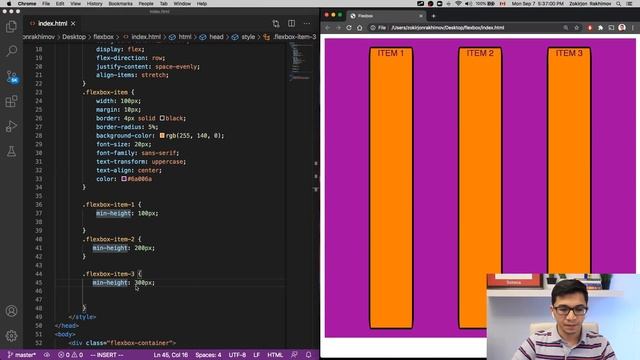Click the flexbox folder breadcrumb

(103, 37)
